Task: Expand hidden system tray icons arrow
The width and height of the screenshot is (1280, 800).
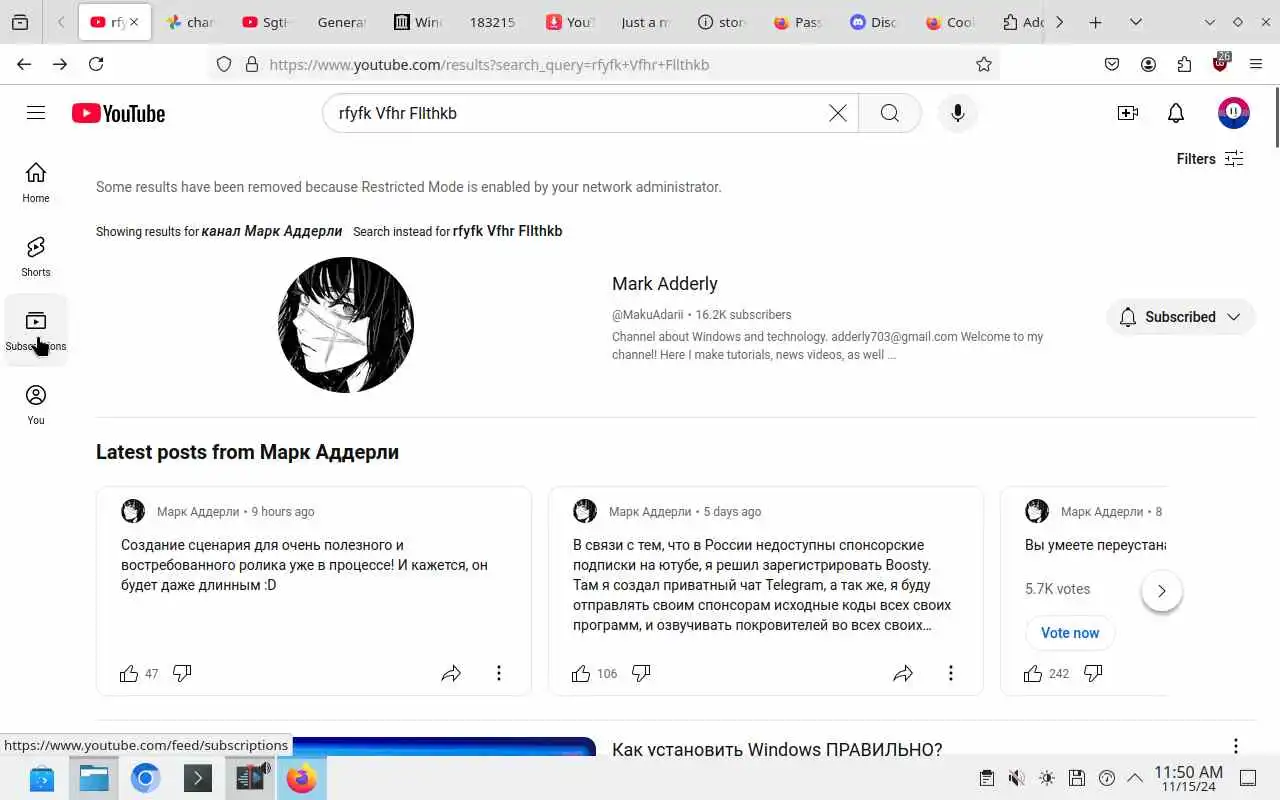Action: tap(1135, 778)
